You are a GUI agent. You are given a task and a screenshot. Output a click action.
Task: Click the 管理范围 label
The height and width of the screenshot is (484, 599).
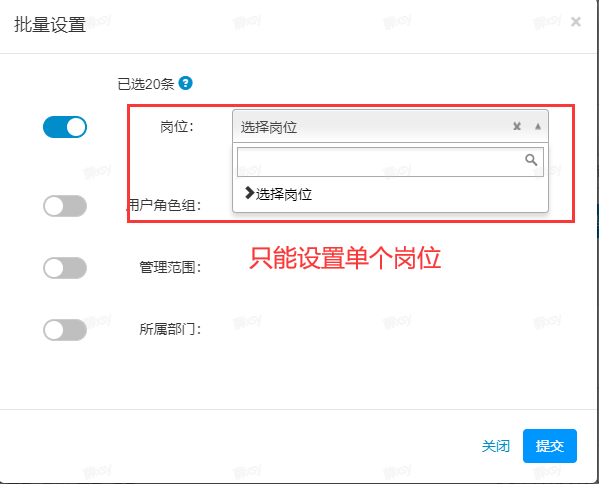click(x=170, y=267)
